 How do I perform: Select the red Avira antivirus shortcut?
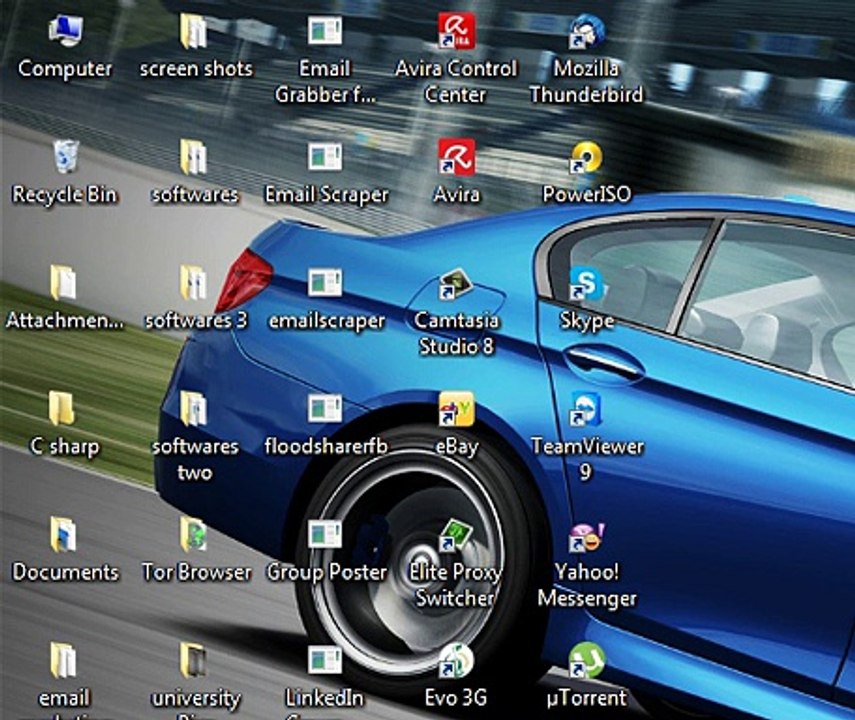[456, 158]
